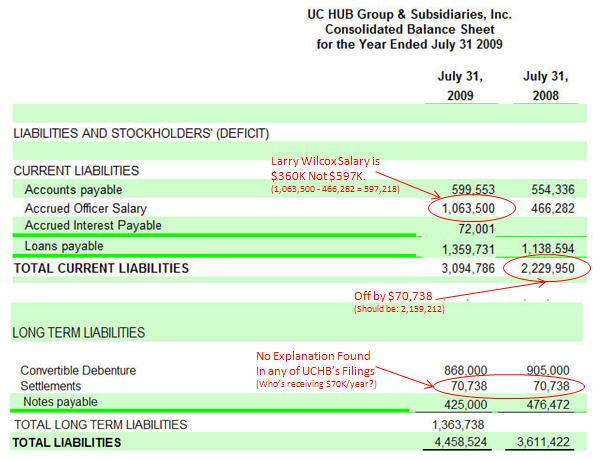This screenshot has width=604, height=459.
Task: Select the 'Accounts payable' row label
Action: tap(73, 189)
